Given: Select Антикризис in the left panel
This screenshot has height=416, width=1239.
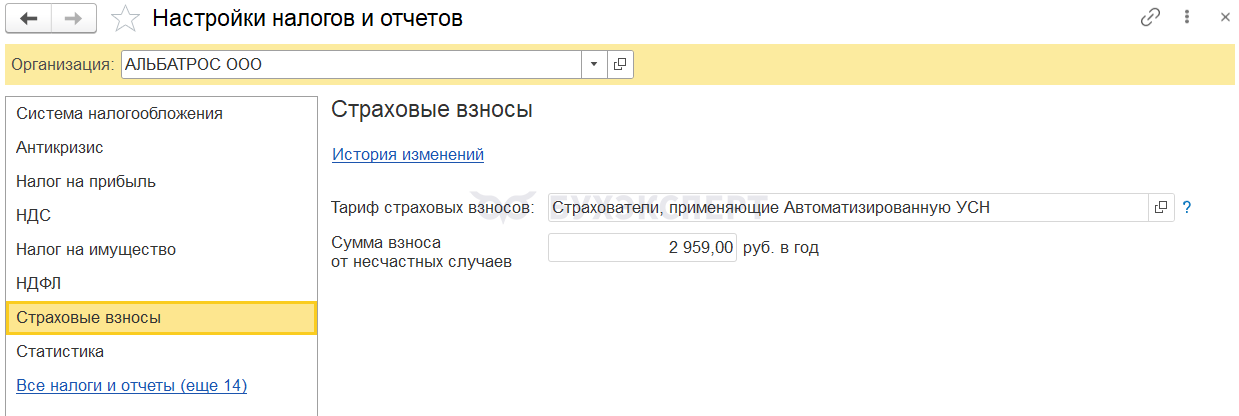Looking at the screenshot, I should pos(60,147).
